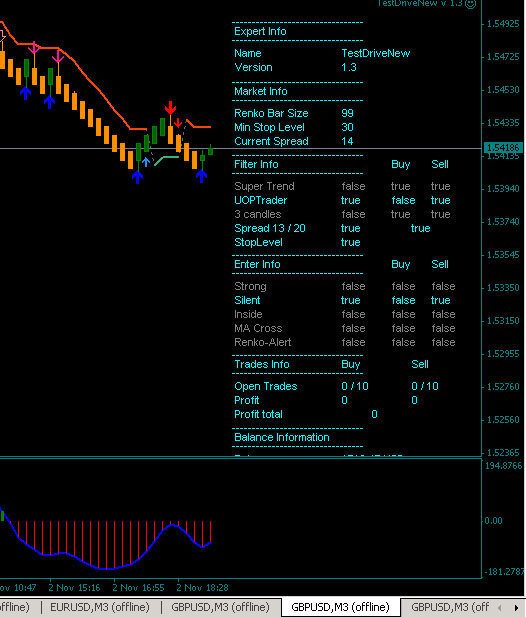Click the MA Cross entry label
Image resolution: width=526 pixels, height=617 pixels.
coord(258,328)
